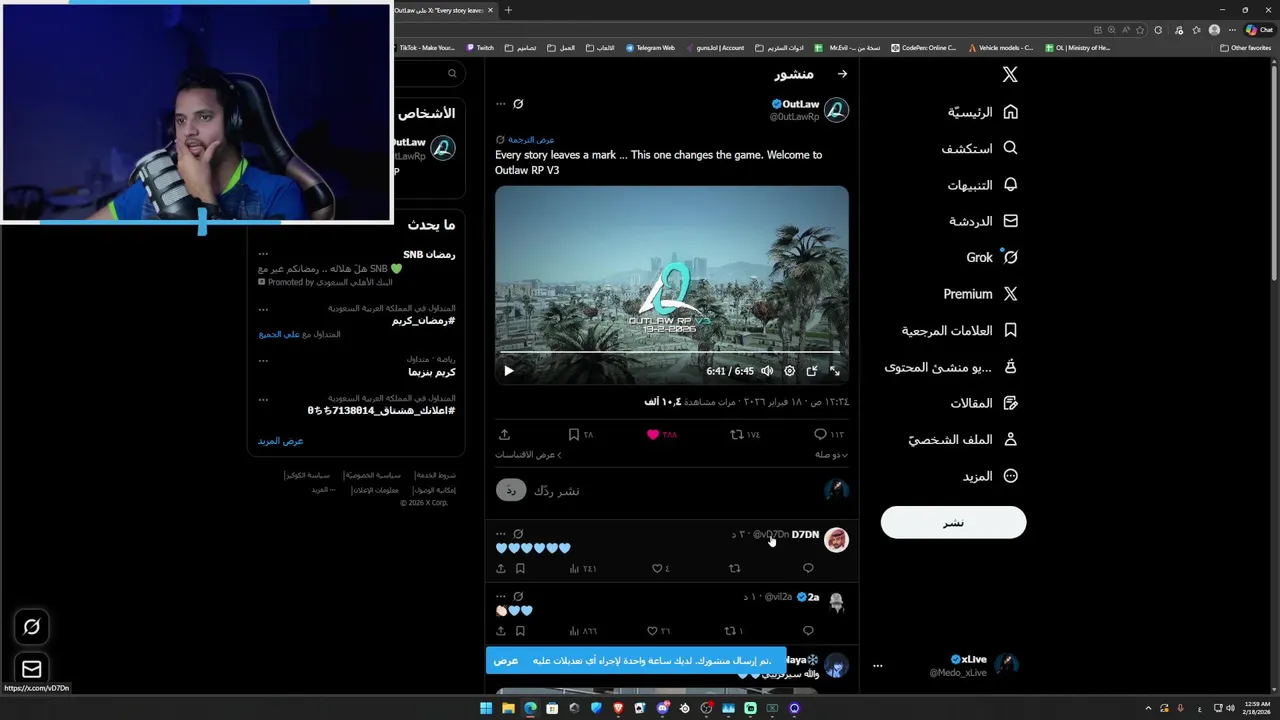
Task: Reply to D7DN comment icon
Action: (x=808, y=568)
